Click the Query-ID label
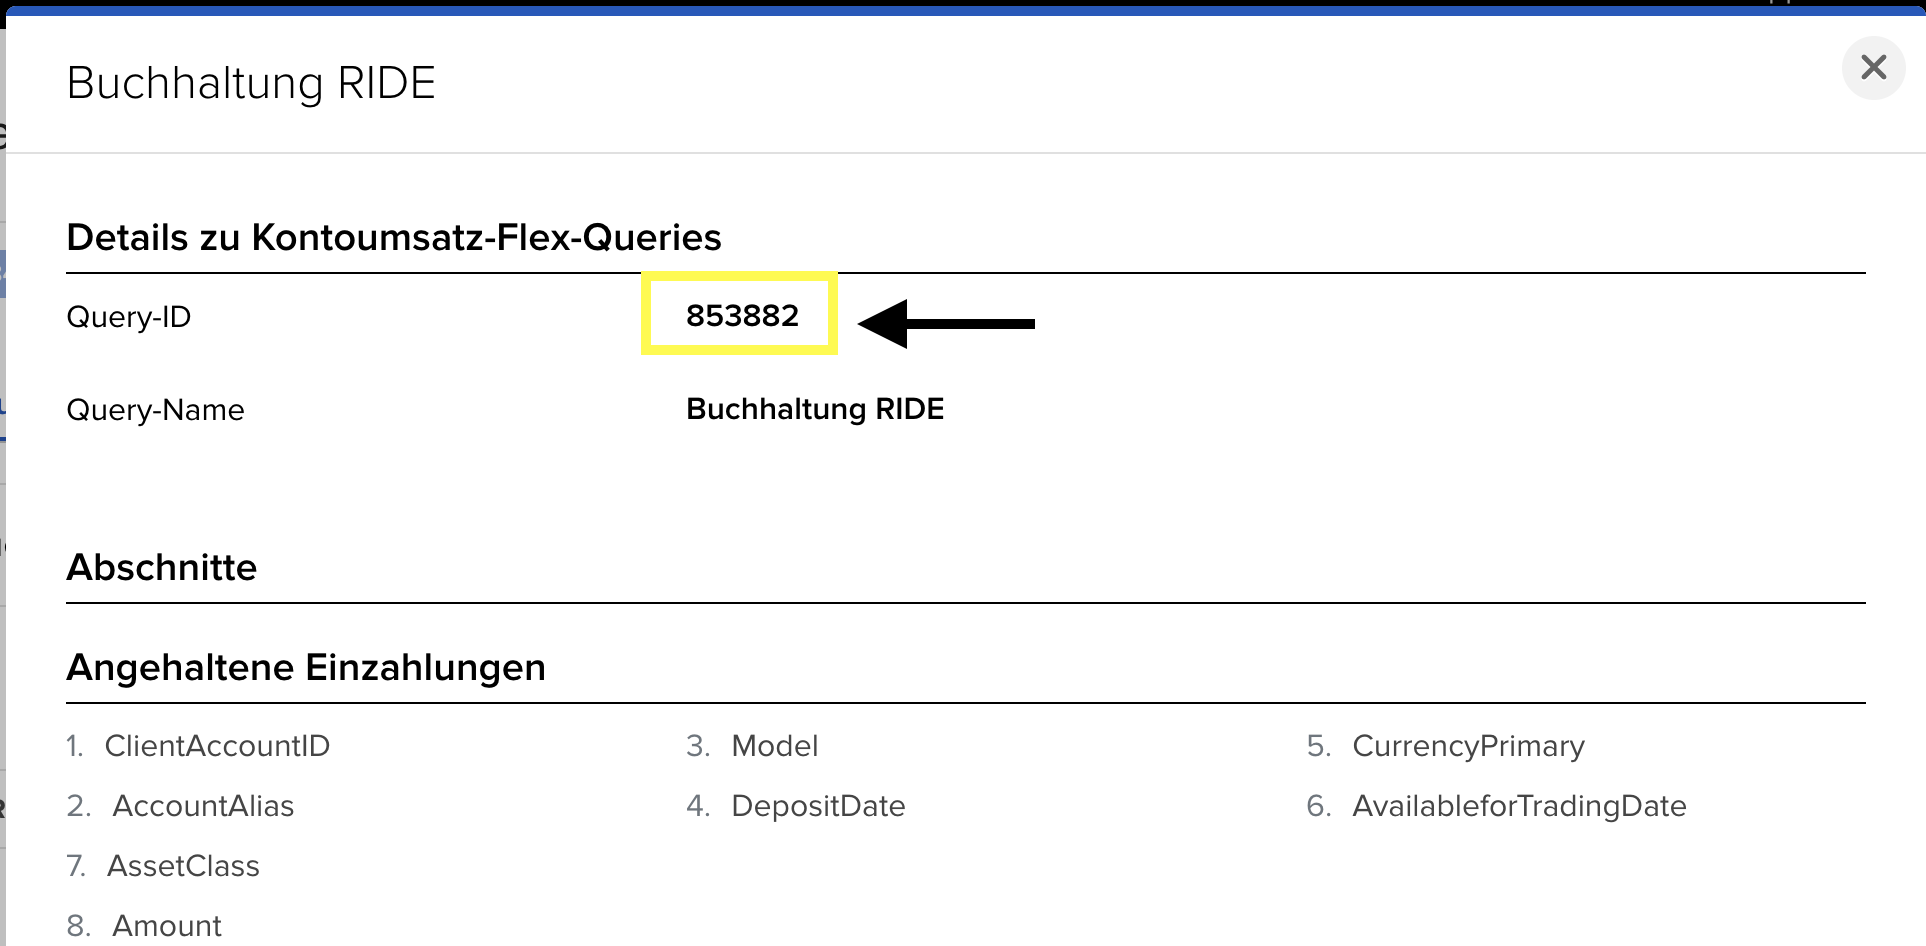The image size is (1926, 946). (128, 317)
